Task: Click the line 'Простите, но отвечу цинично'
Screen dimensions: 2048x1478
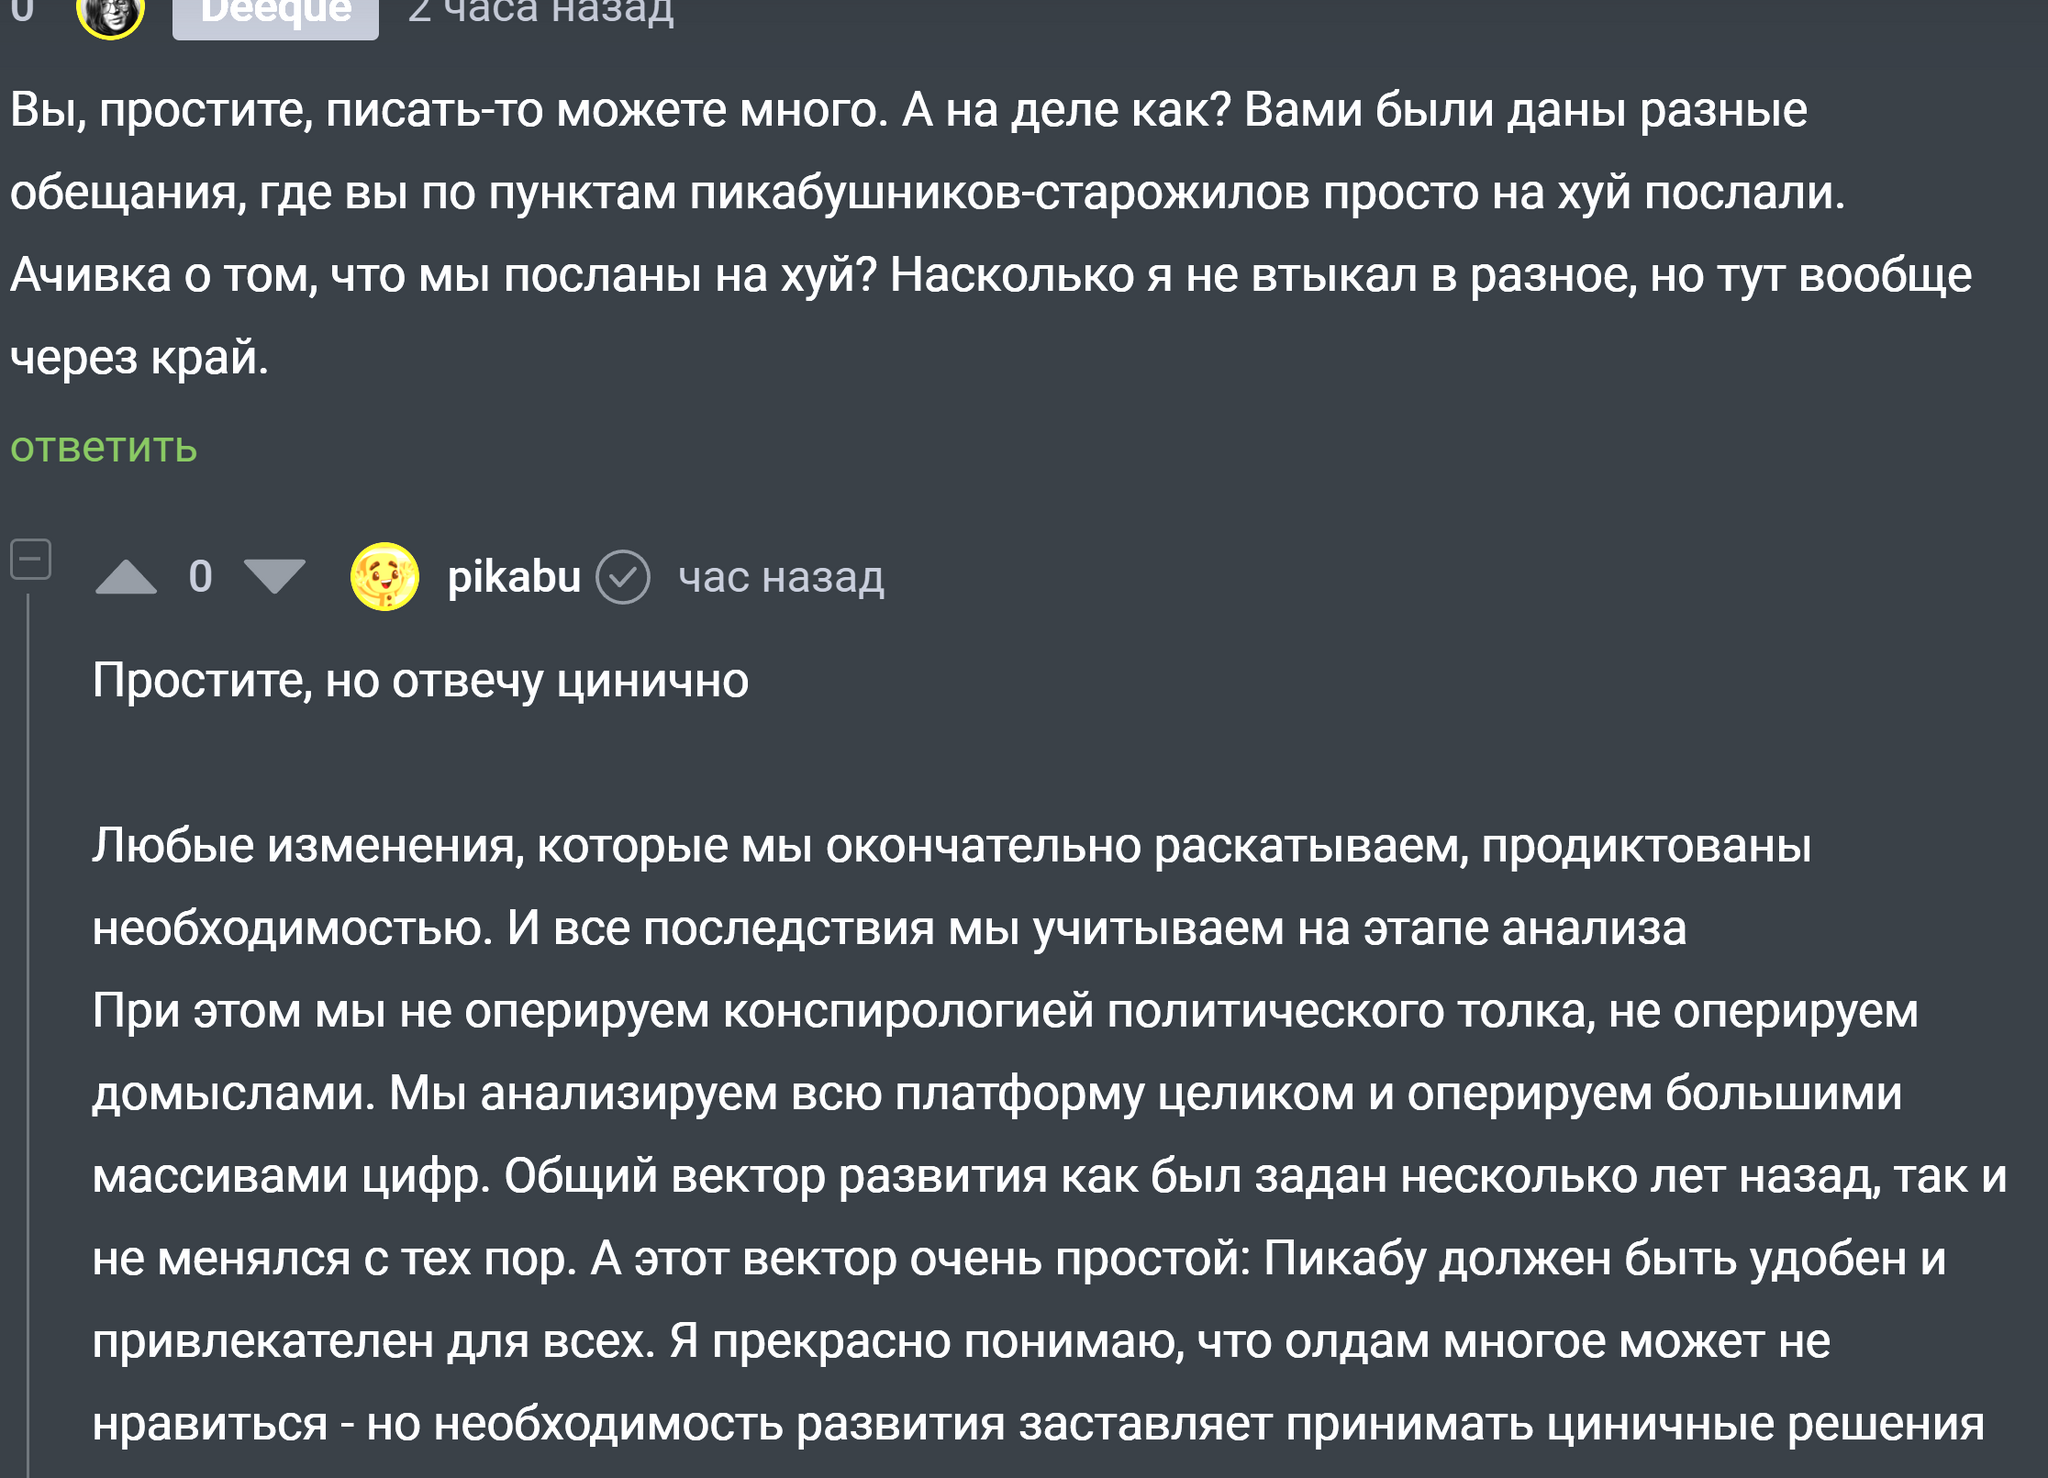Action: coord(420,681)
